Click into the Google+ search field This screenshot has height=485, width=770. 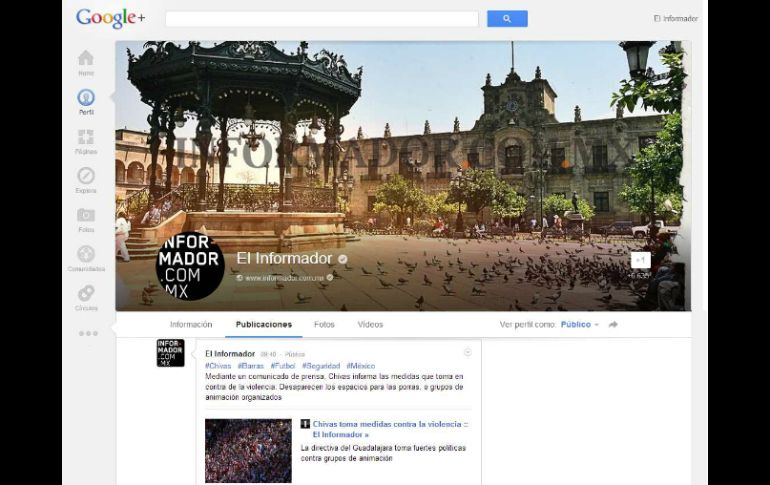(x=321, y=19)
